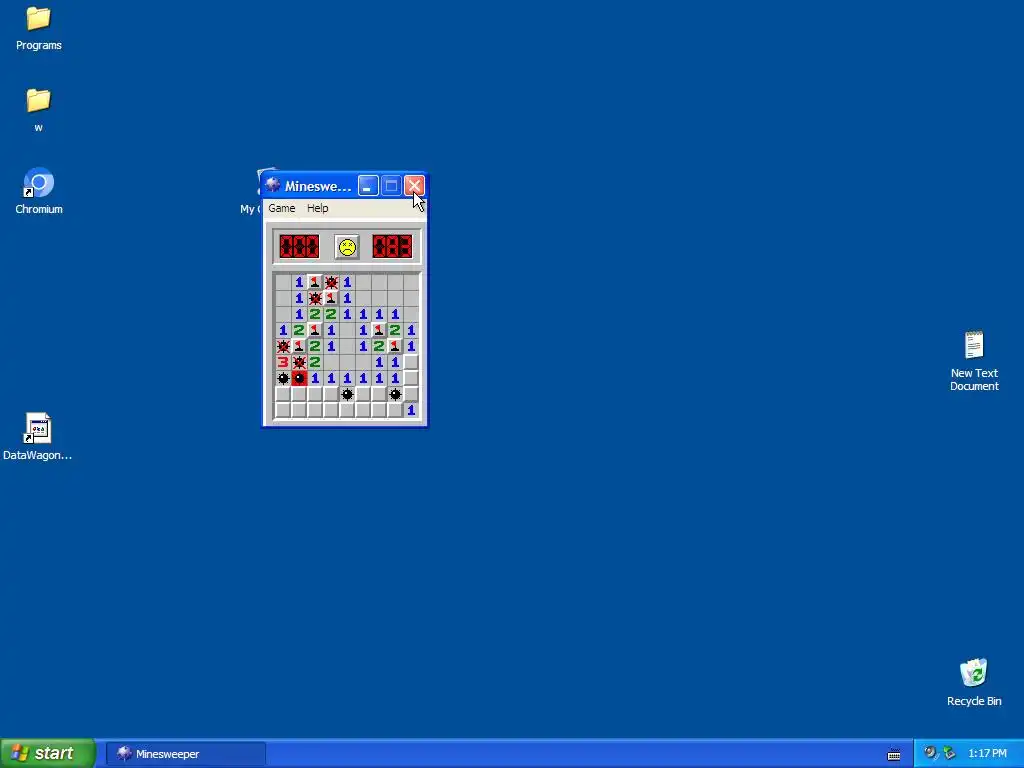Viewport: 1024px width, 768px height.
Task: Click the crossed-out mine in the board's top row
Action: (331, 282)
